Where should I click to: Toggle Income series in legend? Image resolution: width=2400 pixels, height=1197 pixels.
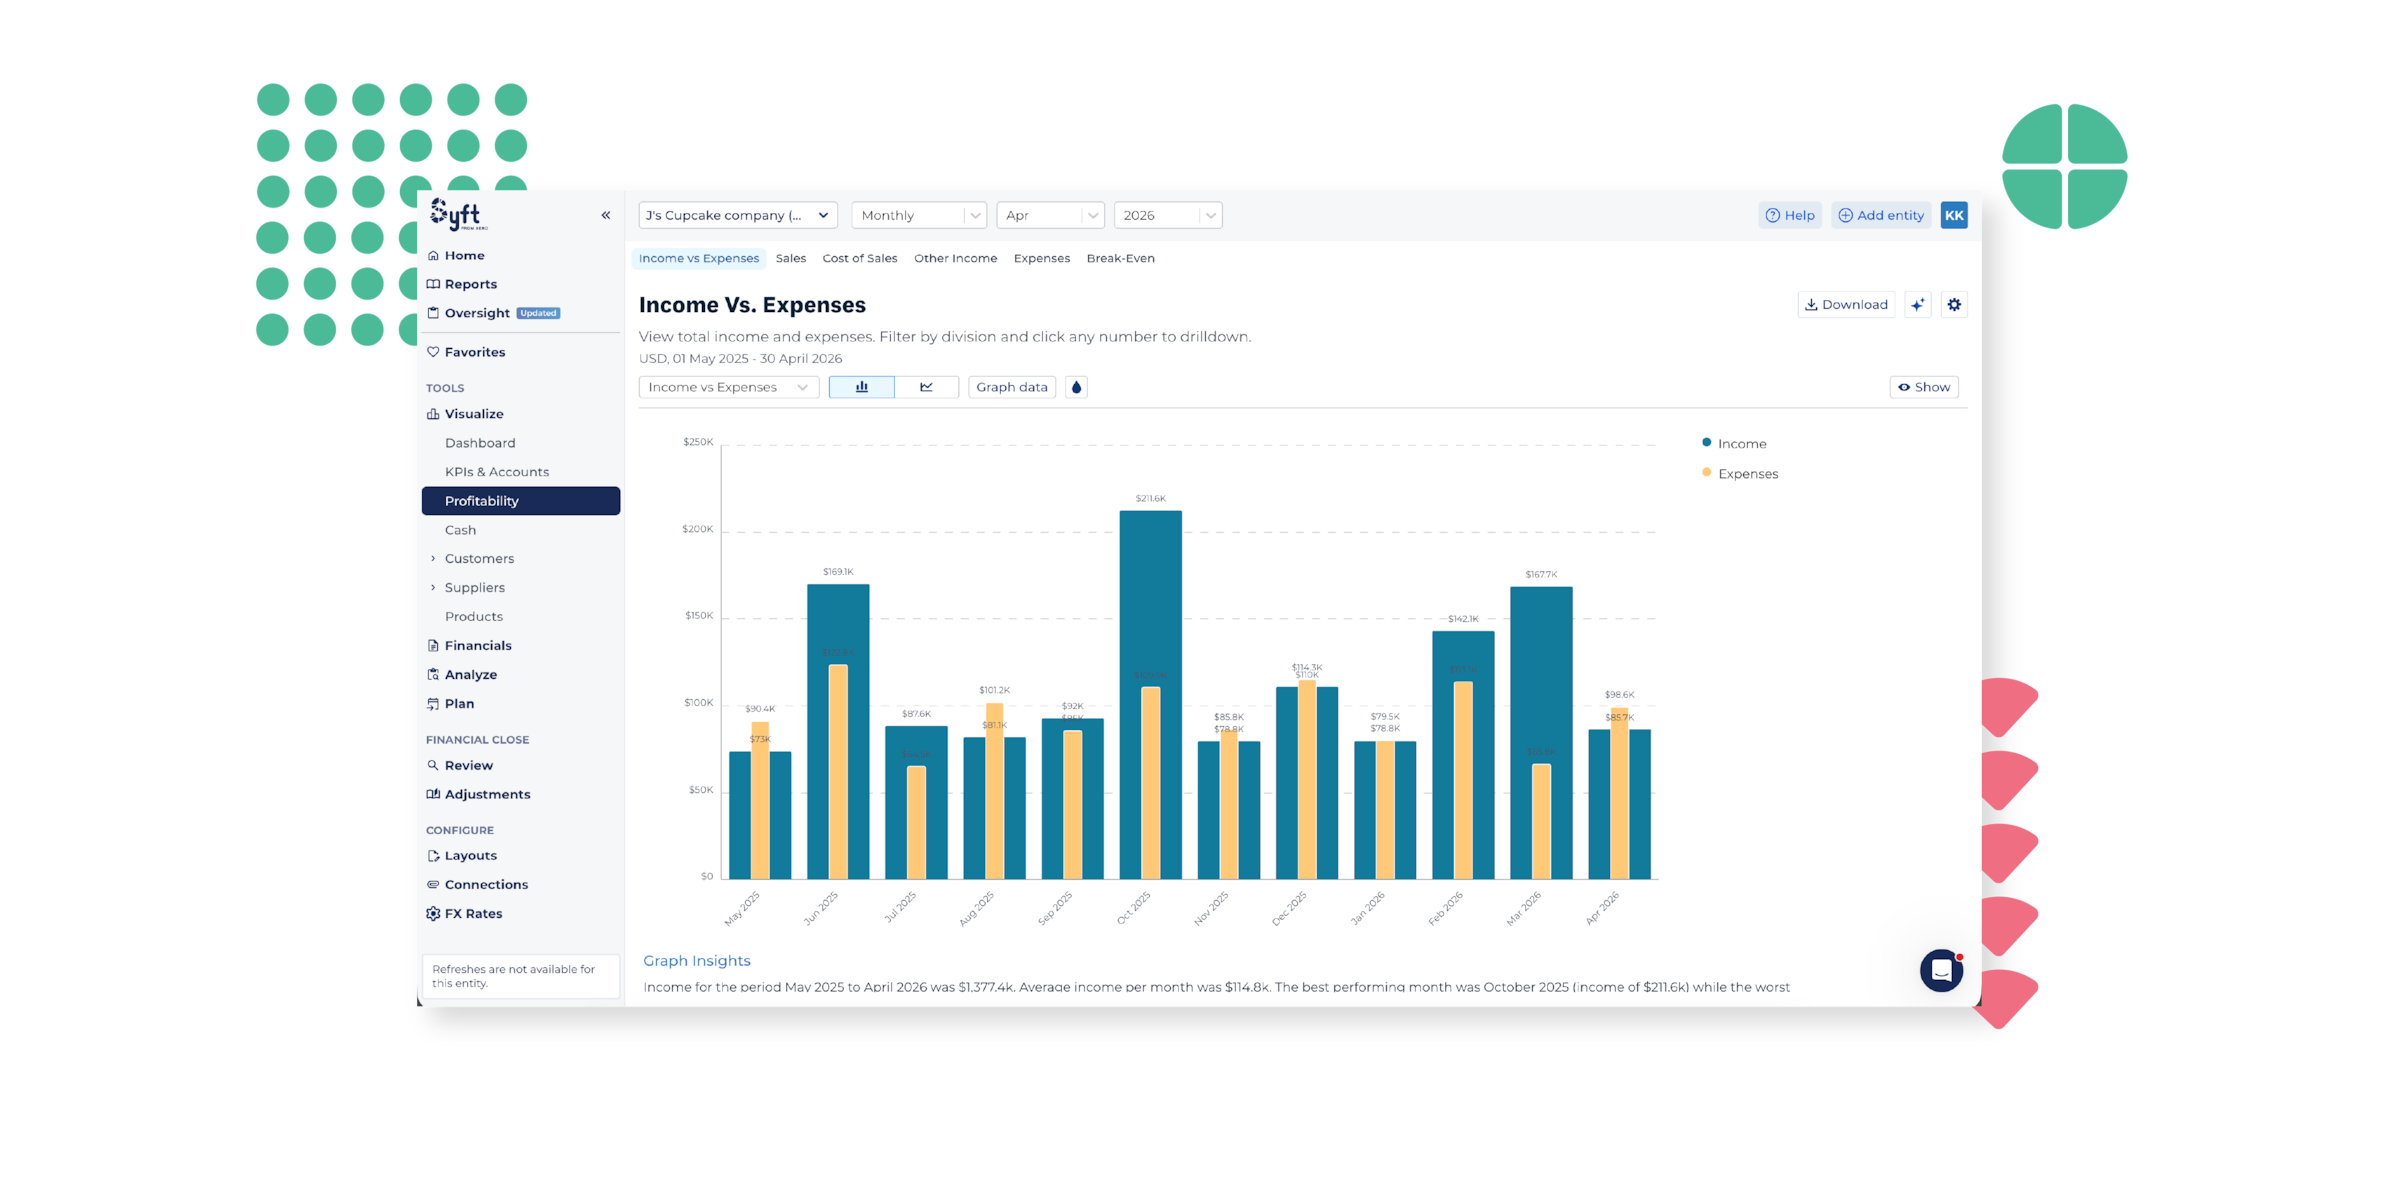[x=1734, y=443]
